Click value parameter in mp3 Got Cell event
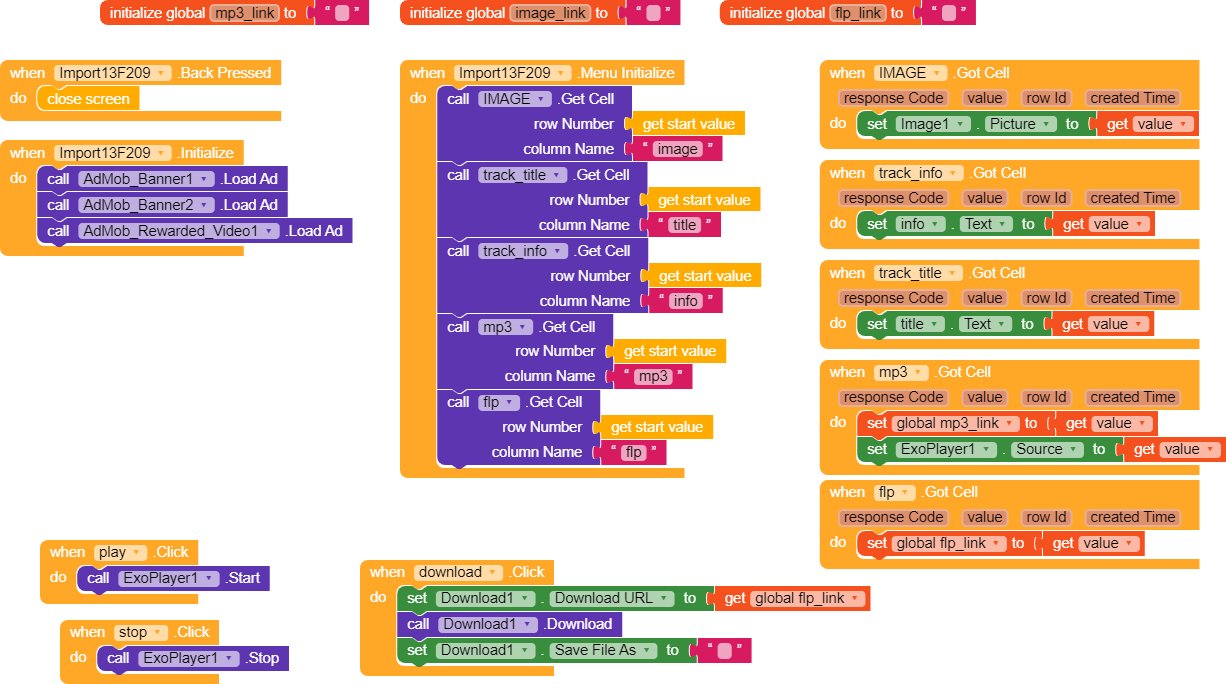 pos(985,397)
